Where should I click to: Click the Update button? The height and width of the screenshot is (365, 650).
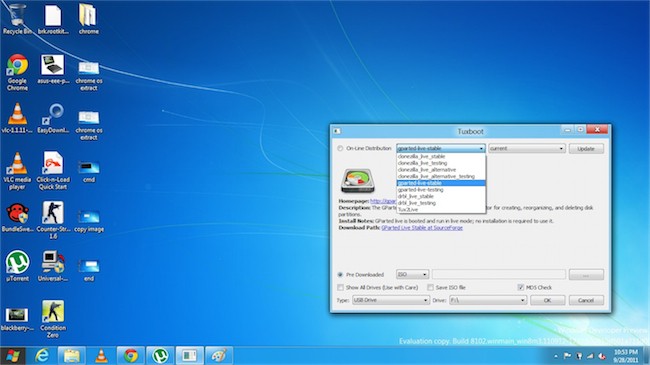[586, 148]
